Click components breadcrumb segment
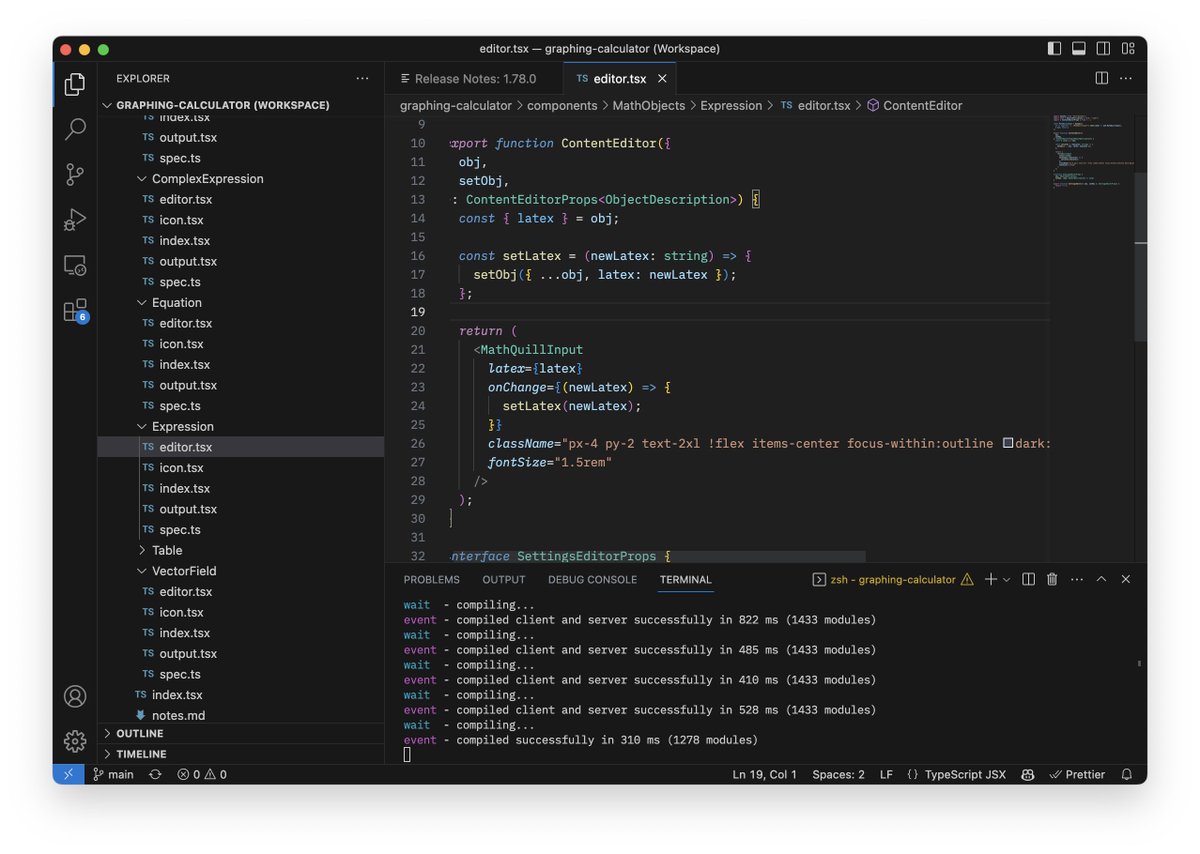Image resolution: width=1200 pixels, height=854 pixels. [562, 105]
